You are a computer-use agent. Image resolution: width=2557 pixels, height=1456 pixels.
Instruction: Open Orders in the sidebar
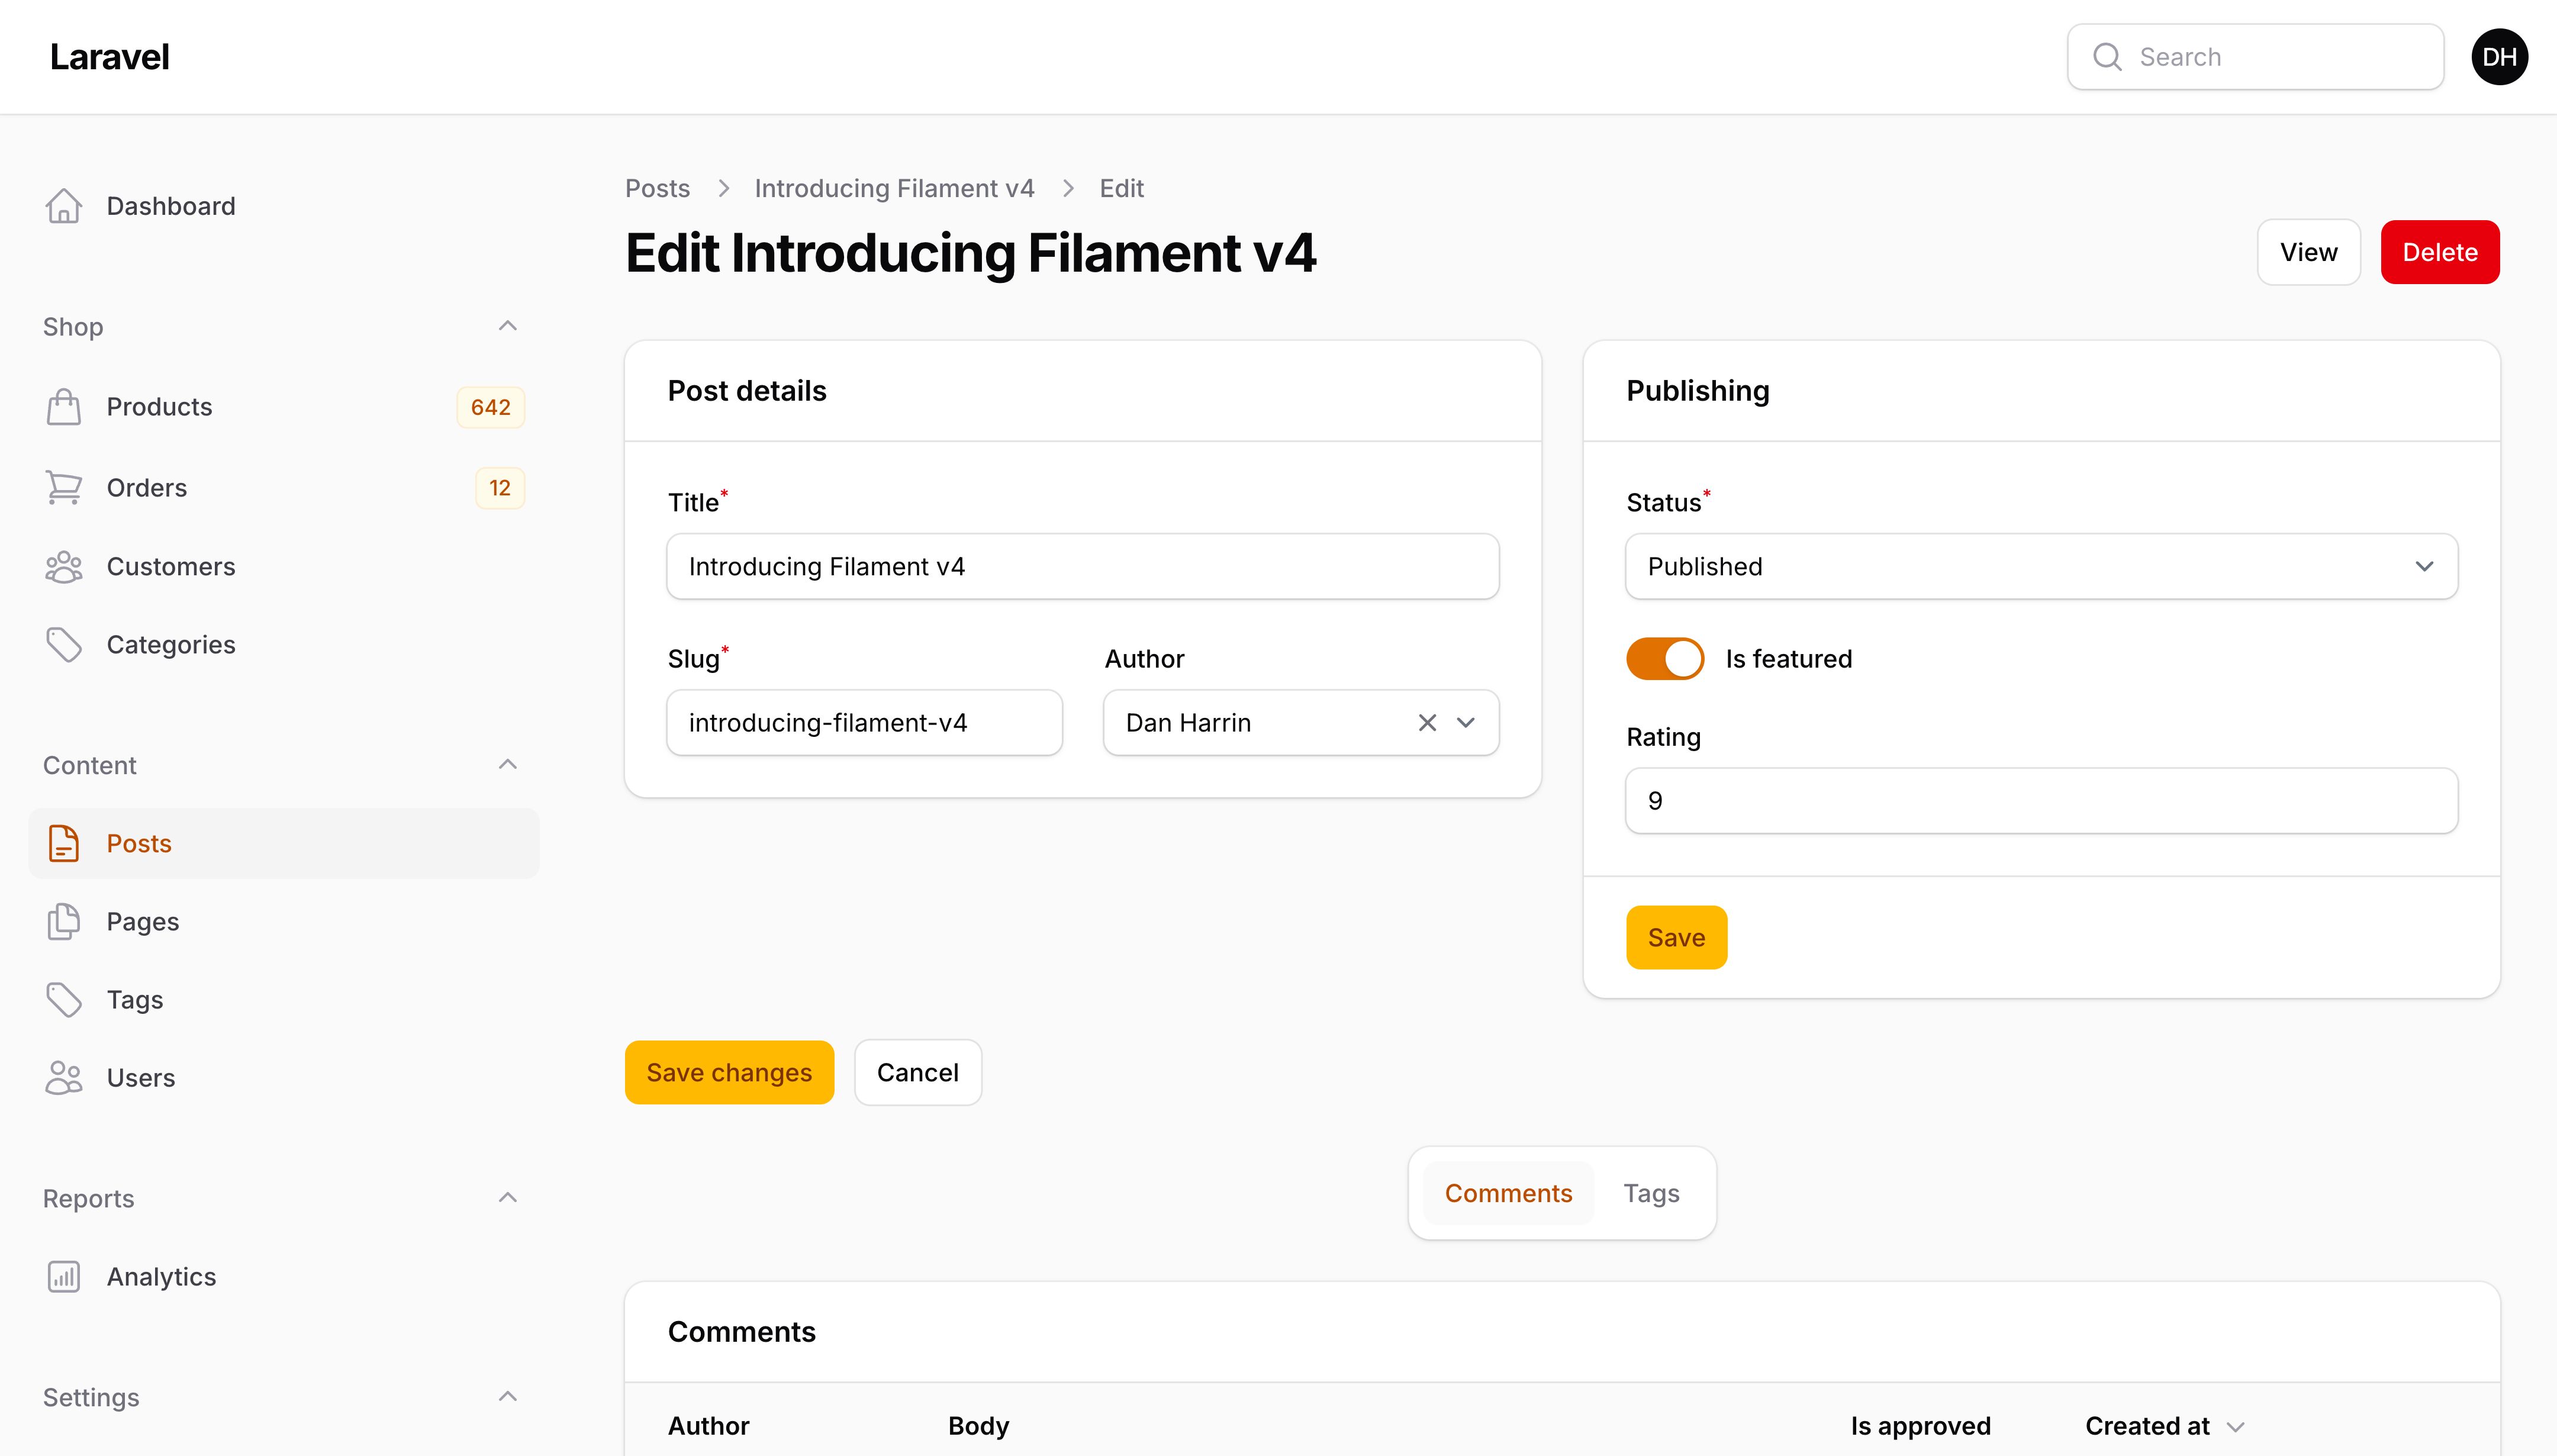click(x=284, y=488)
